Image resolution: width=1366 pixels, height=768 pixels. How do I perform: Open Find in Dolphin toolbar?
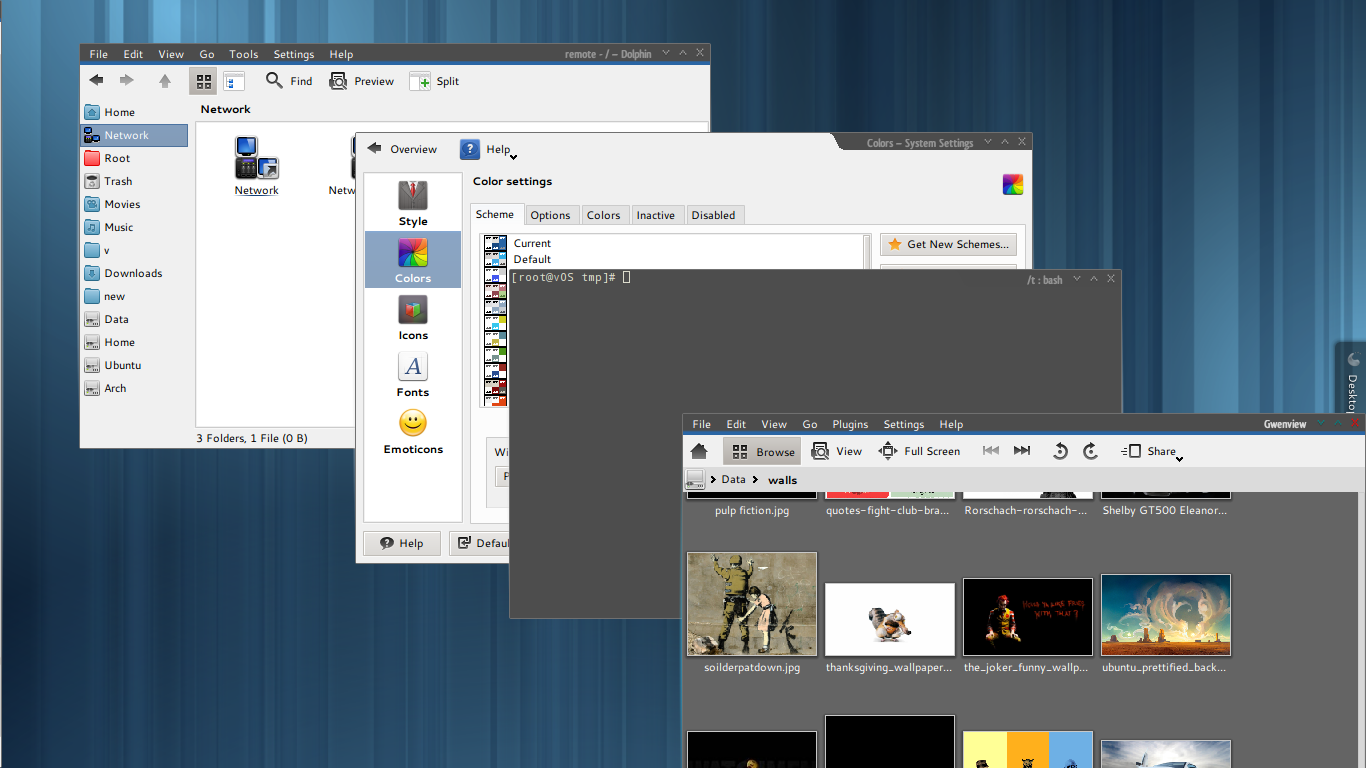(x=289, y=81)
